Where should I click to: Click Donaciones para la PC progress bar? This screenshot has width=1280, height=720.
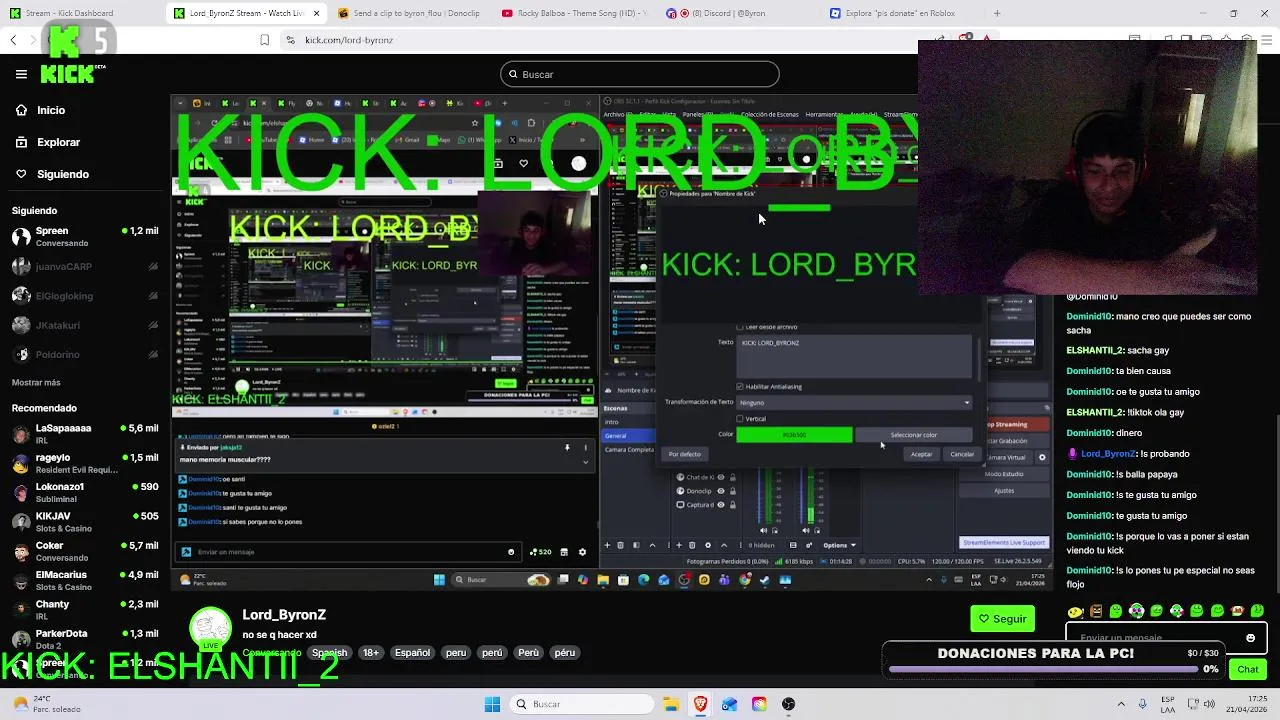[x=1043, y=669]
